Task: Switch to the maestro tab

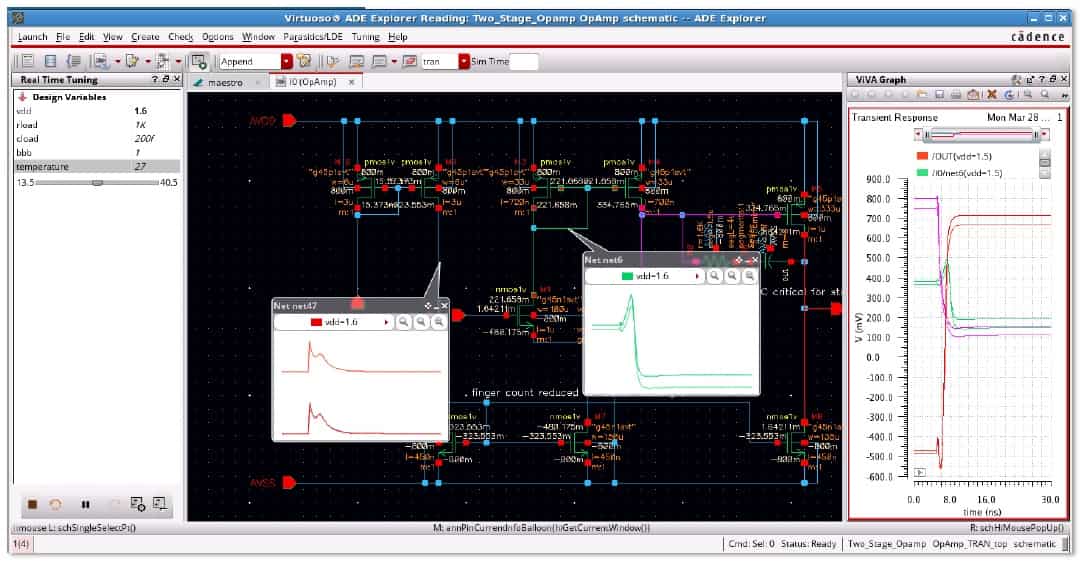Action: [226, 82]
